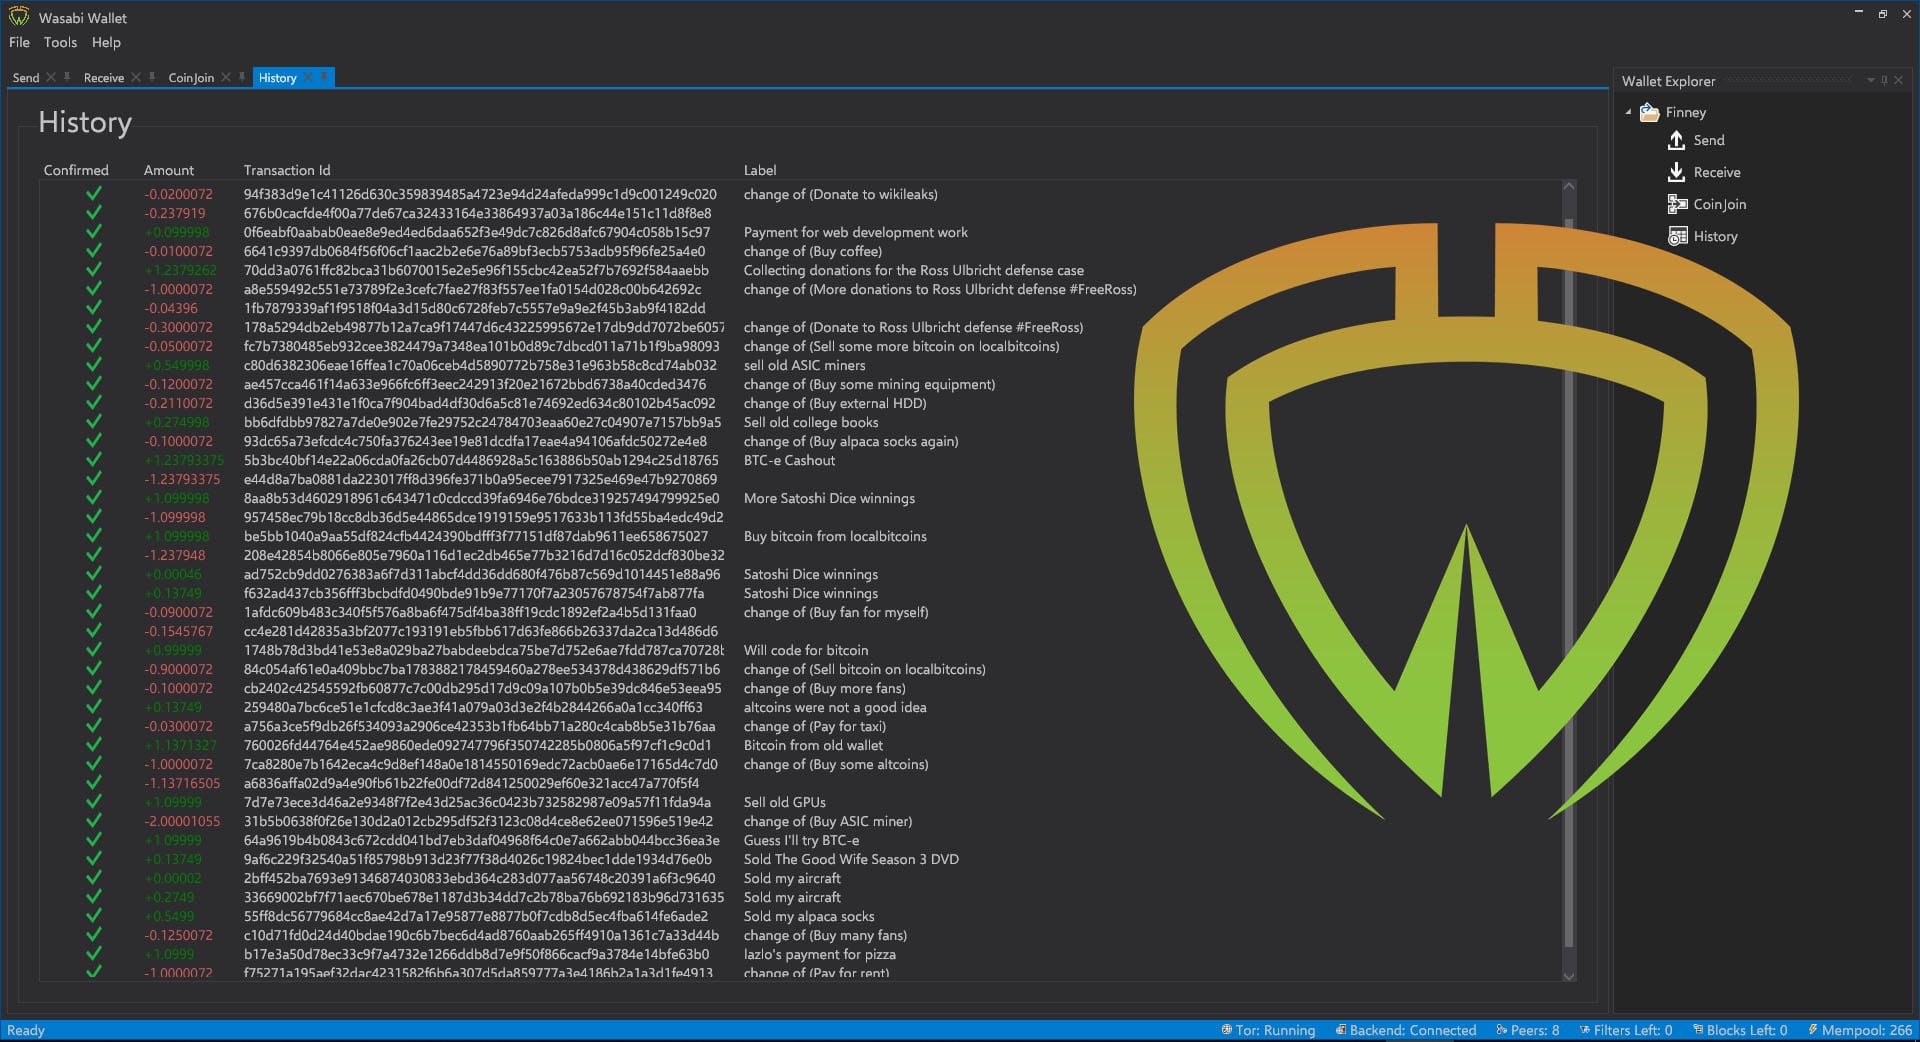Viewport: 1920px width, 1042px height.
Task: Pin the Receive tab using its pin icon
Action: click(x=152, y=77)
